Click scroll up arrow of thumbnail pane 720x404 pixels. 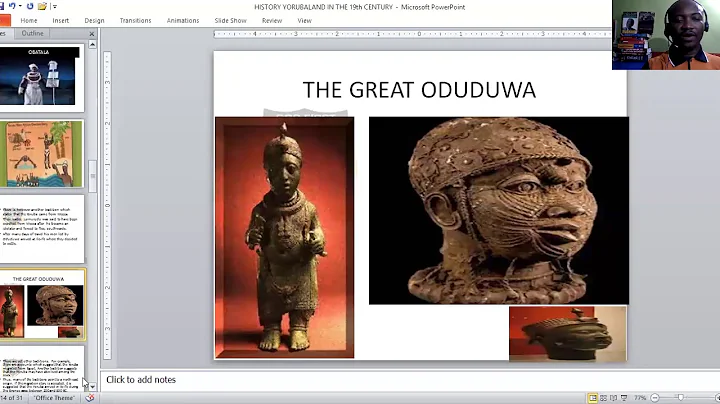click(92, 45)
